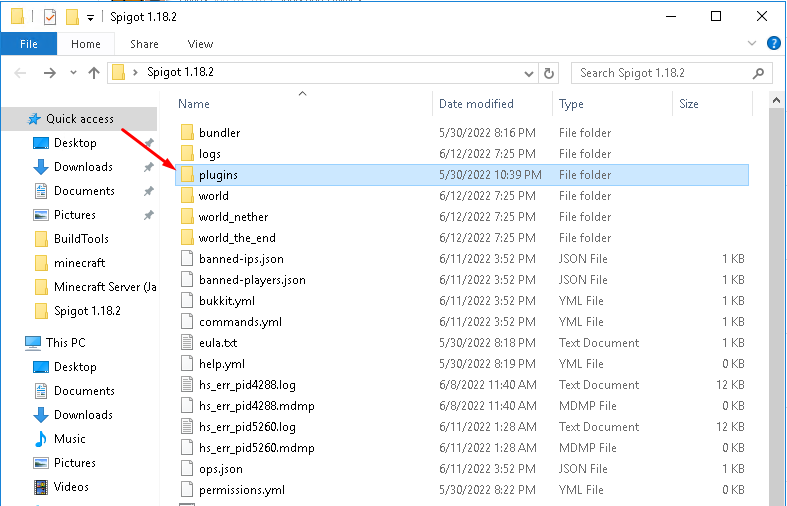Image resolution: width=787 pixels, height=506 pixels.
Task: Select This PC in navigation pane
Action: [x=66, y=343]
